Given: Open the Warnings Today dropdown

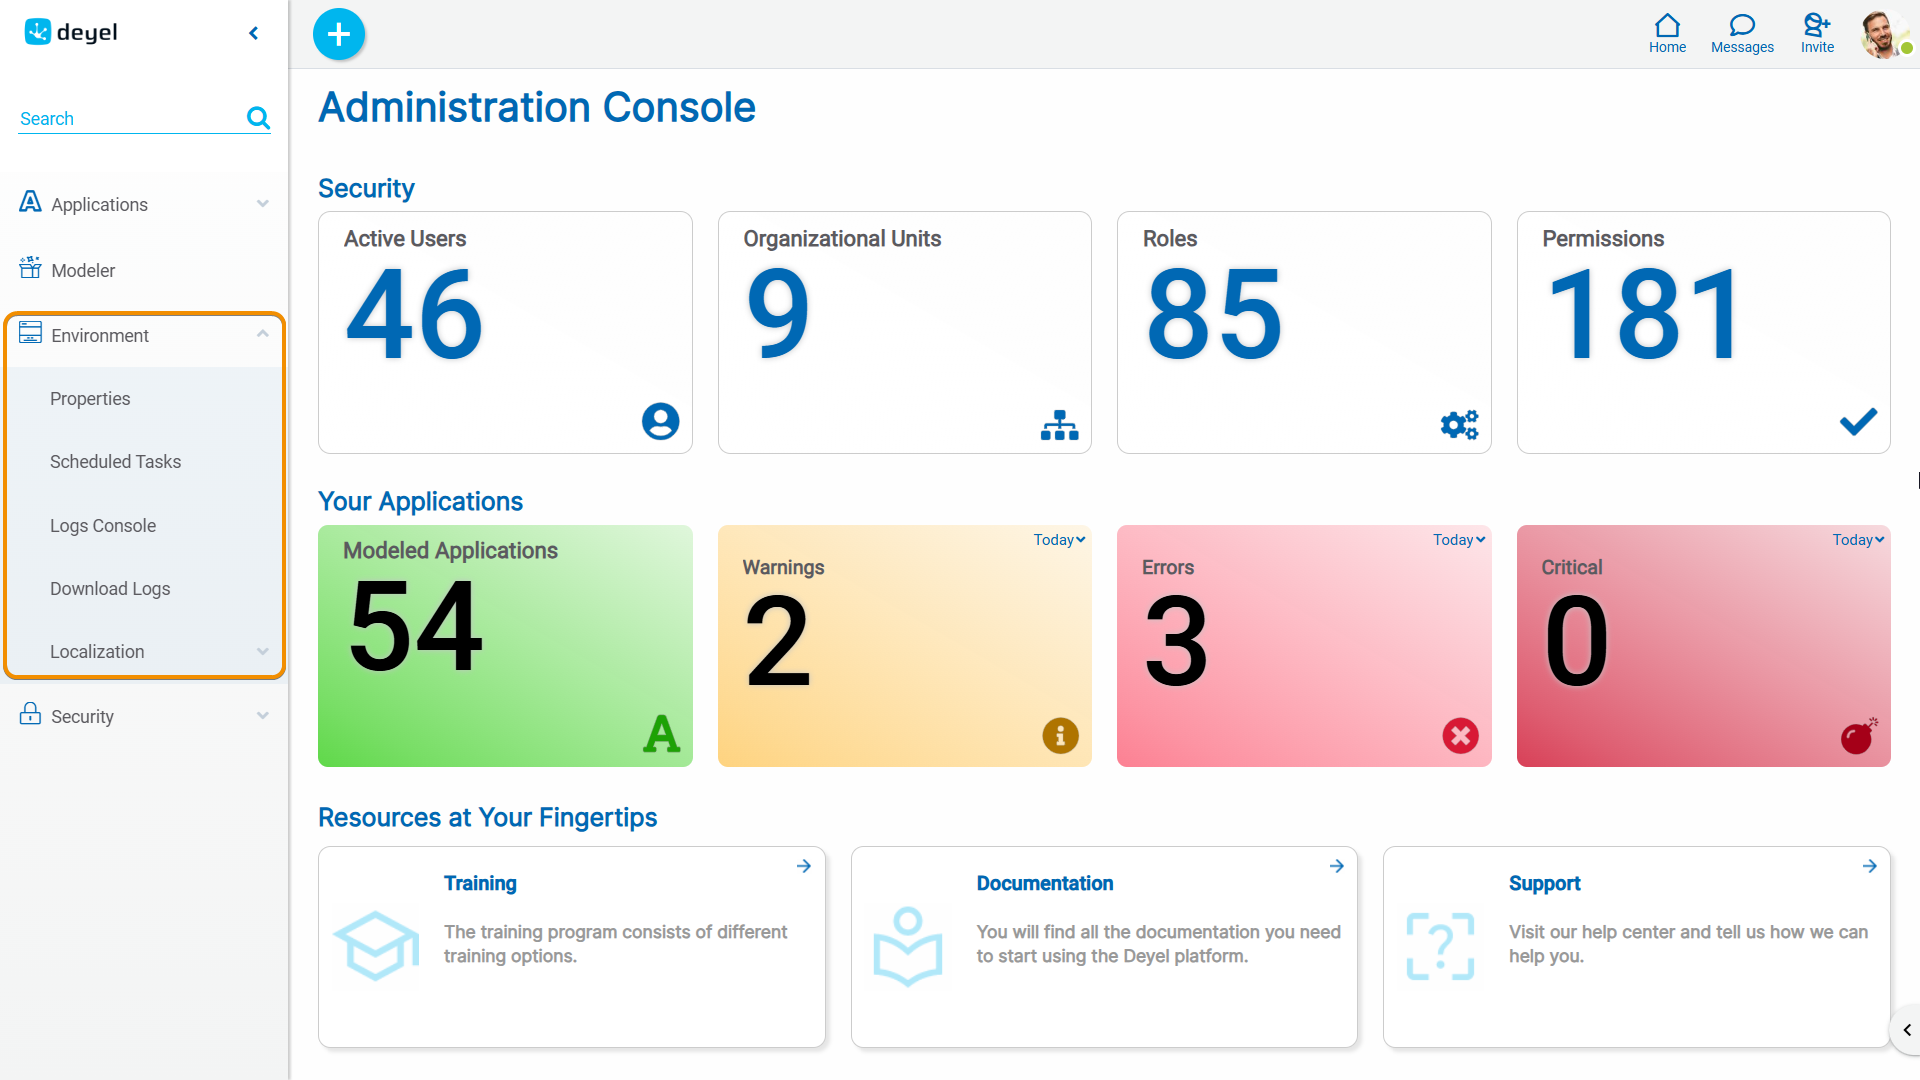Looking at the screenshot, I should (x=1059, y=540).
